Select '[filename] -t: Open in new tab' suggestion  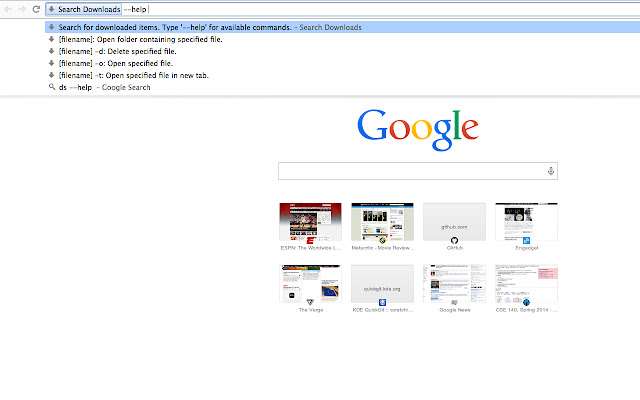pos(342,75)
